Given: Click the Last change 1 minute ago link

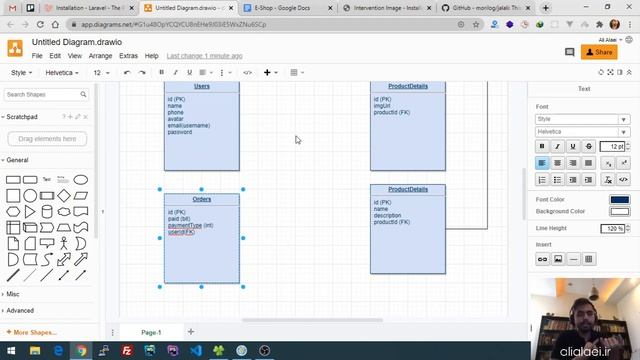Looking at the screenshot, I should pyautogui.click(x=204, y=56).
